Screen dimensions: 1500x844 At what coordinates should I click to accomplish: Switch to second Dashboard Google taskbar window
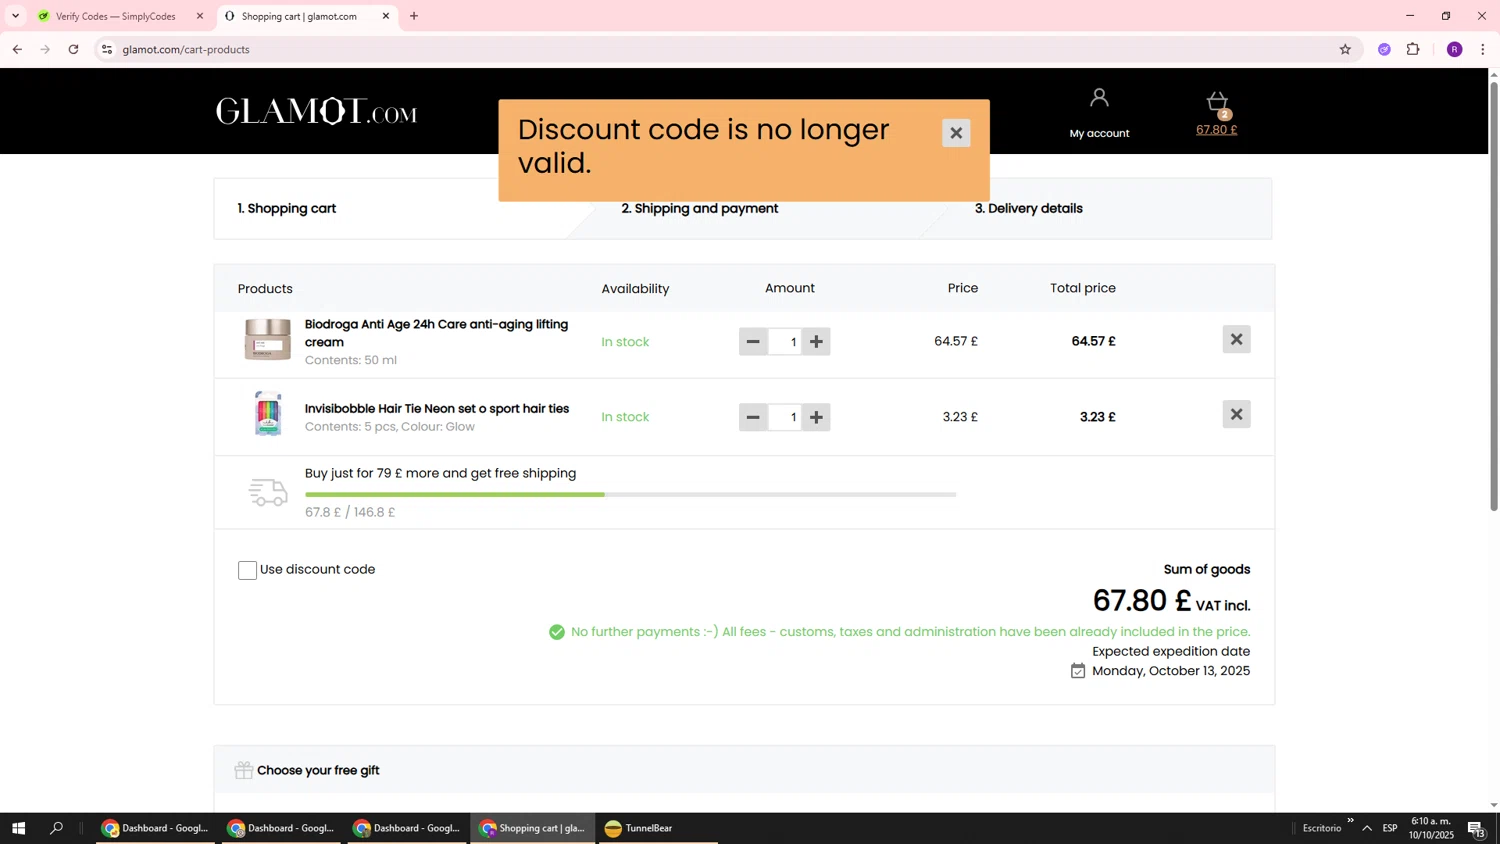[x=281, y=828]
